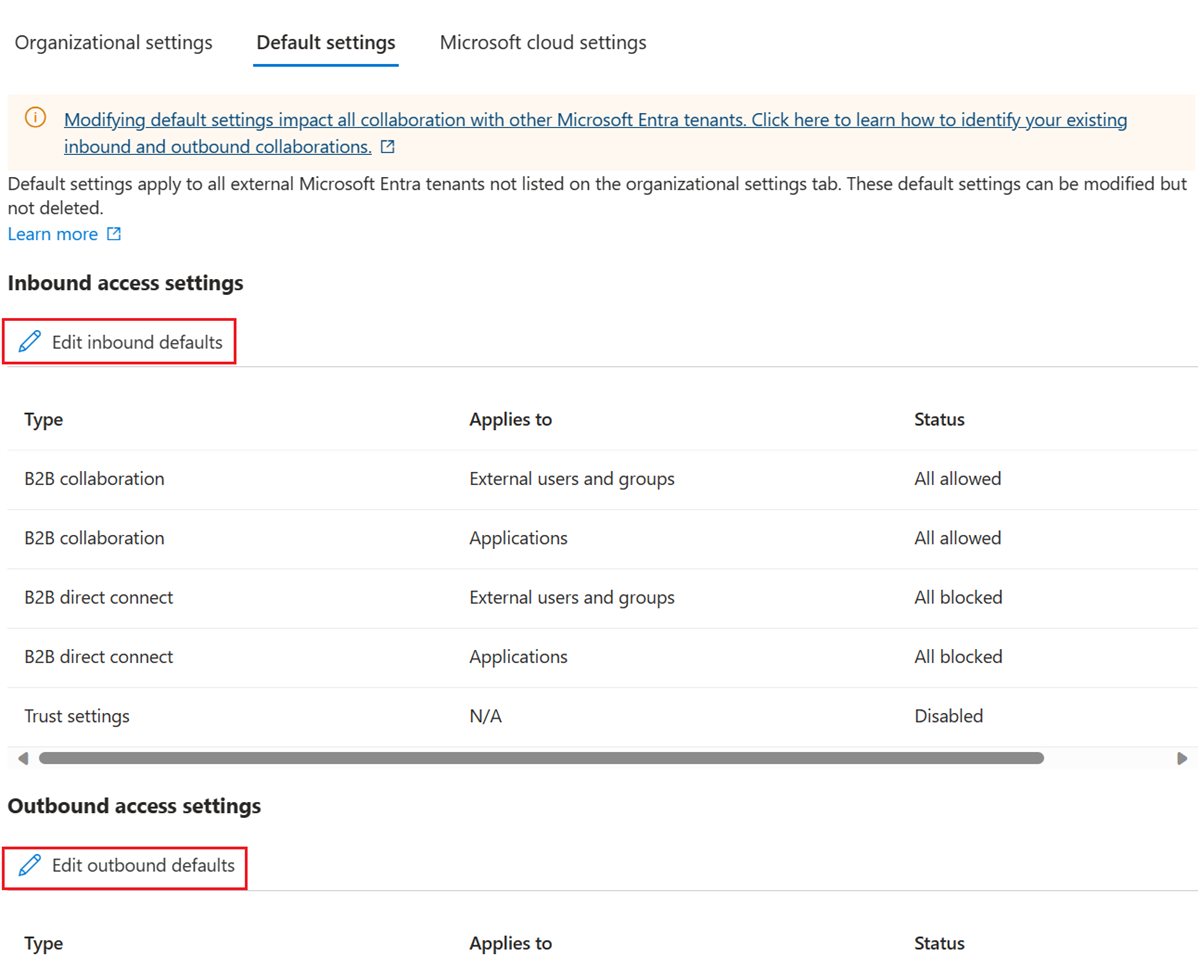Click the info icon in the warning banner
Image resolution: width=1200 pixels, height=969 pixels.
point(35,117)
